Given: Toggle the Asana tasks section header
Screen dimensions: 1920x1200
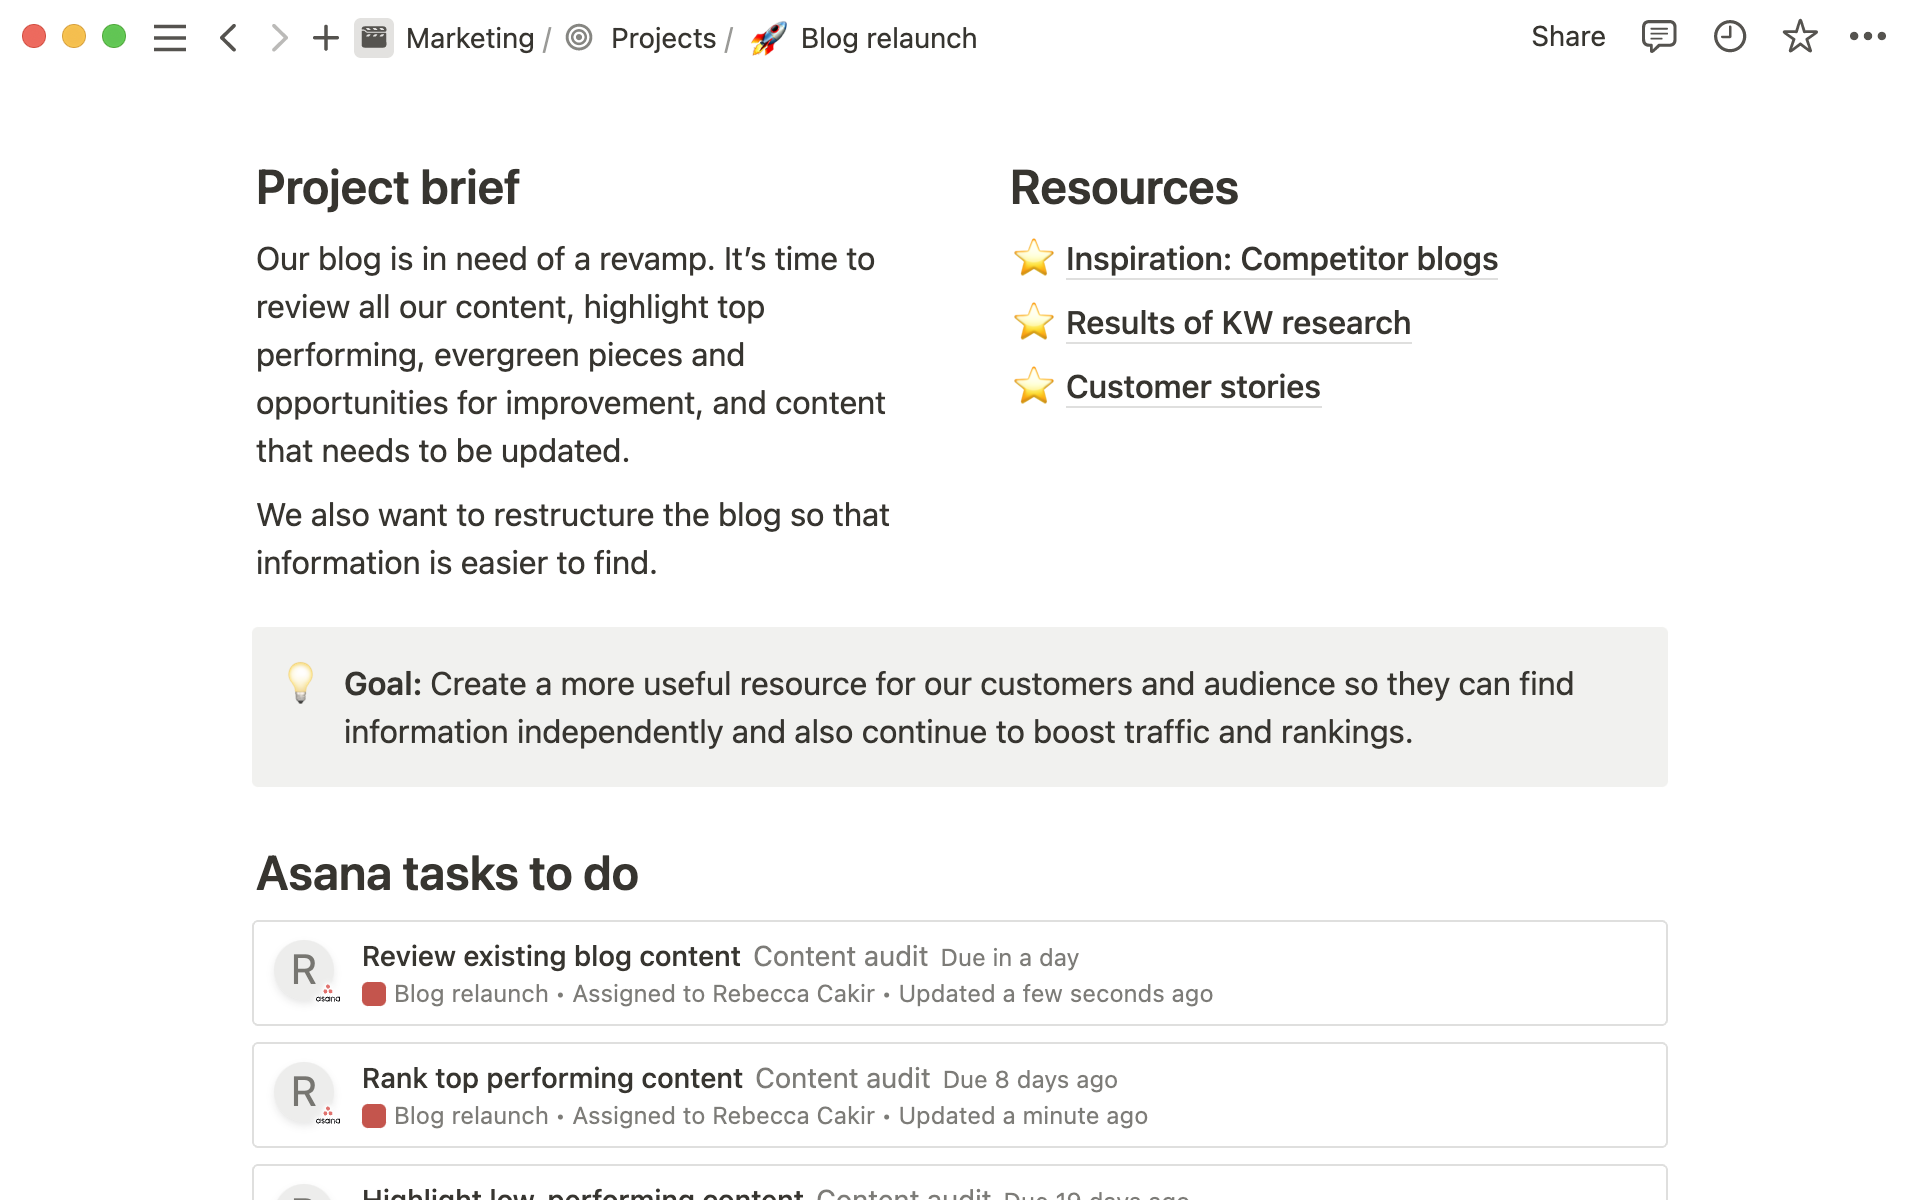Looking at the screenshot, I should click(448, 872).
